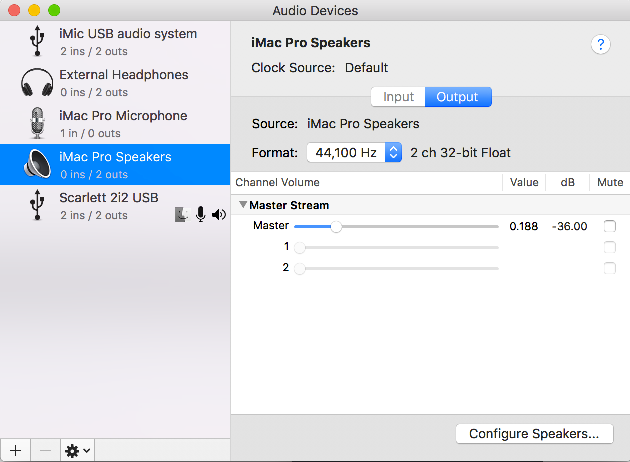Switch to the Input tab

point(398,97)
